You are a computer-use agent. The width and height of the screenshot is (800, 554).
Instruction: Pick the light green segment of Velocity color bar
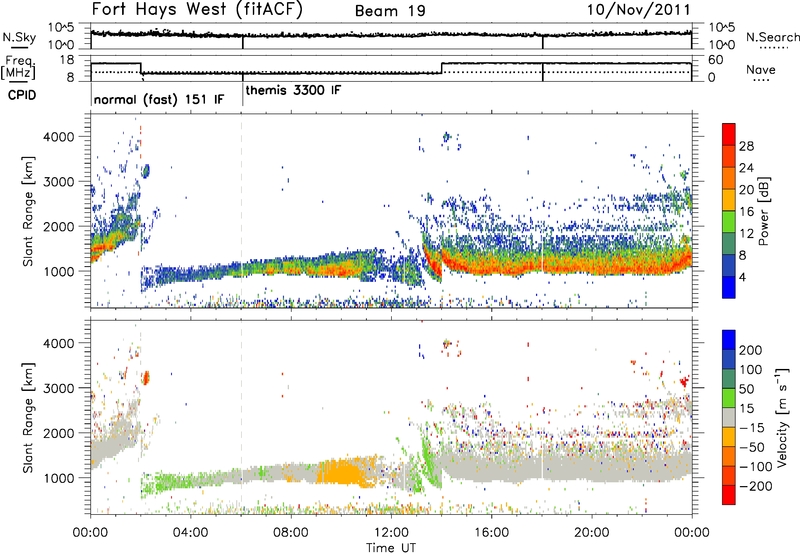tap(729, 397)
